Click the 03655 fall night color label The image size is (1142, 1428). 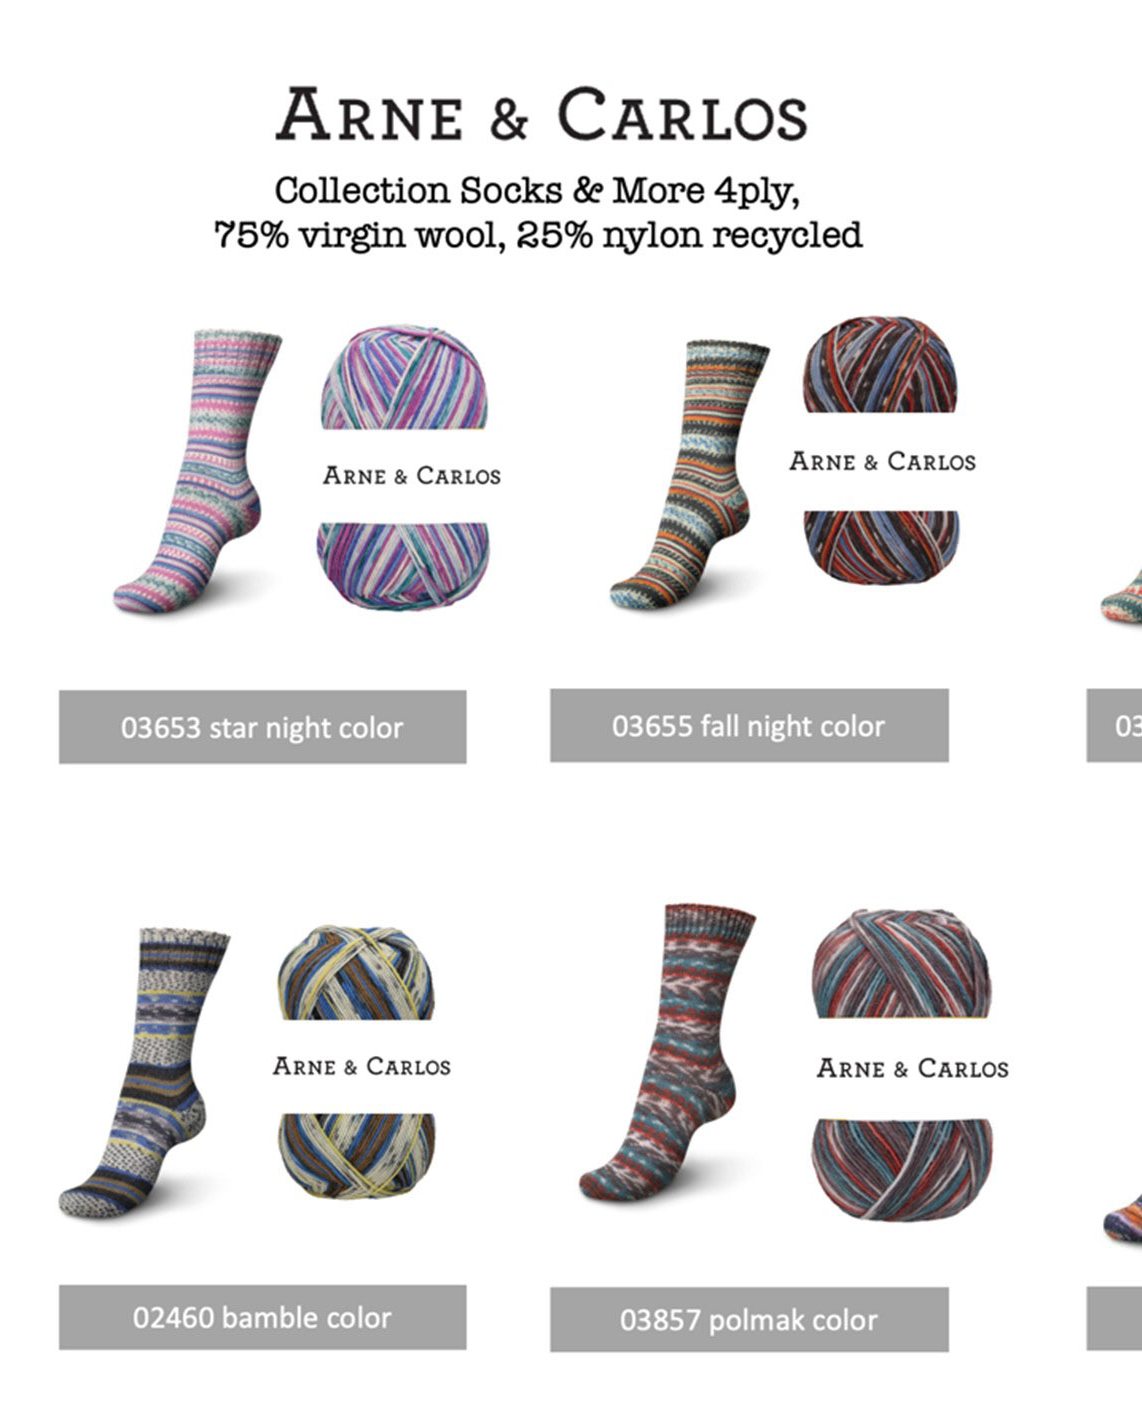749,725
